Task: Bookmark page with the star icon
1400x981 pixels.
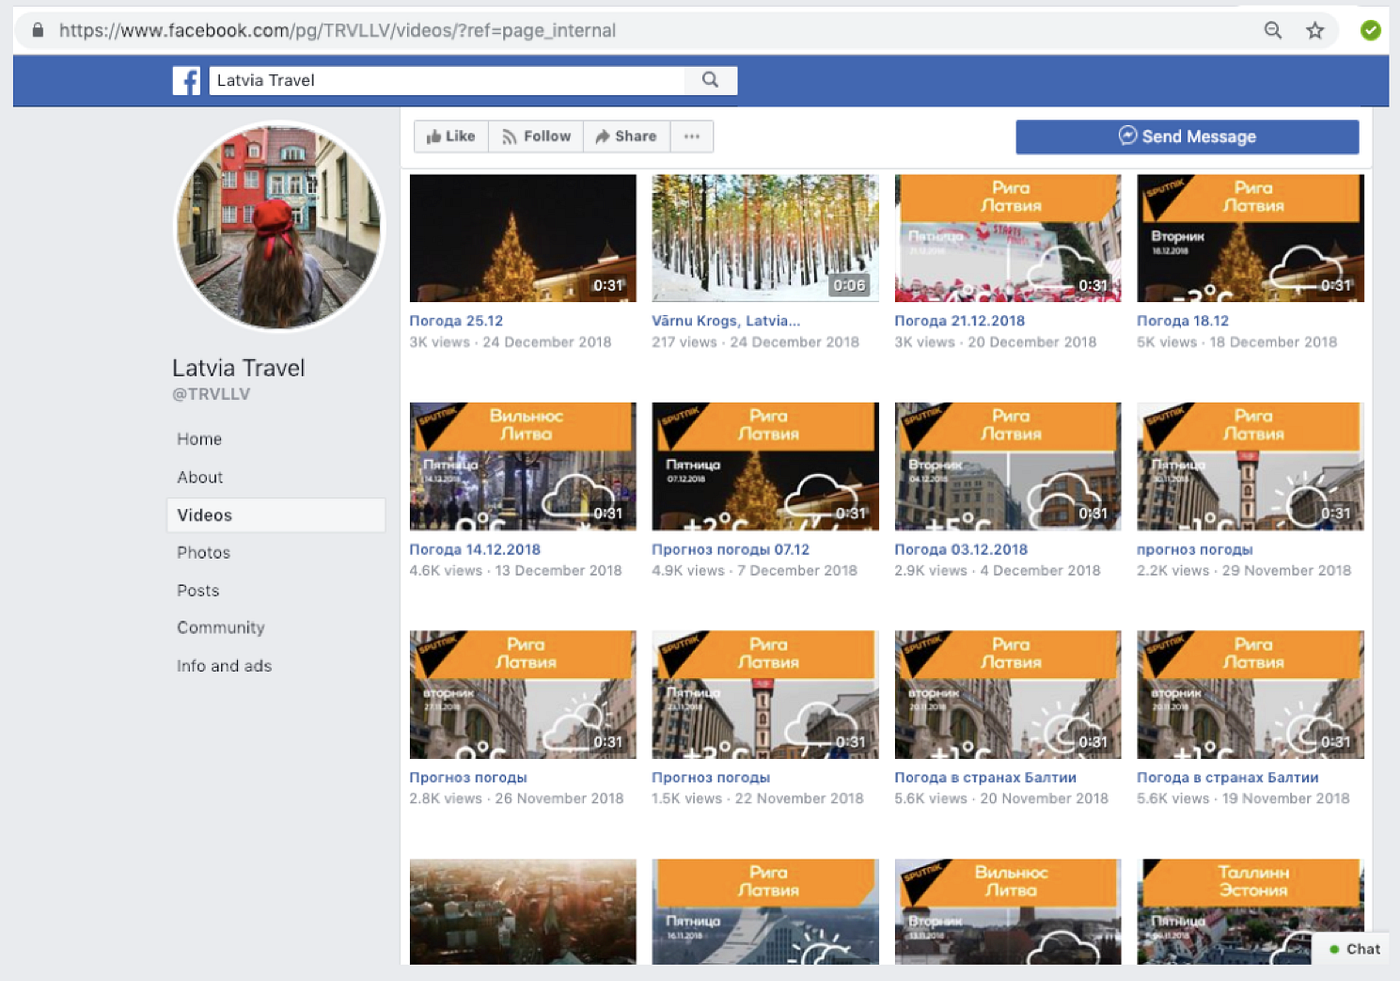Action: pyautogui.click(x=1315, y=30)
